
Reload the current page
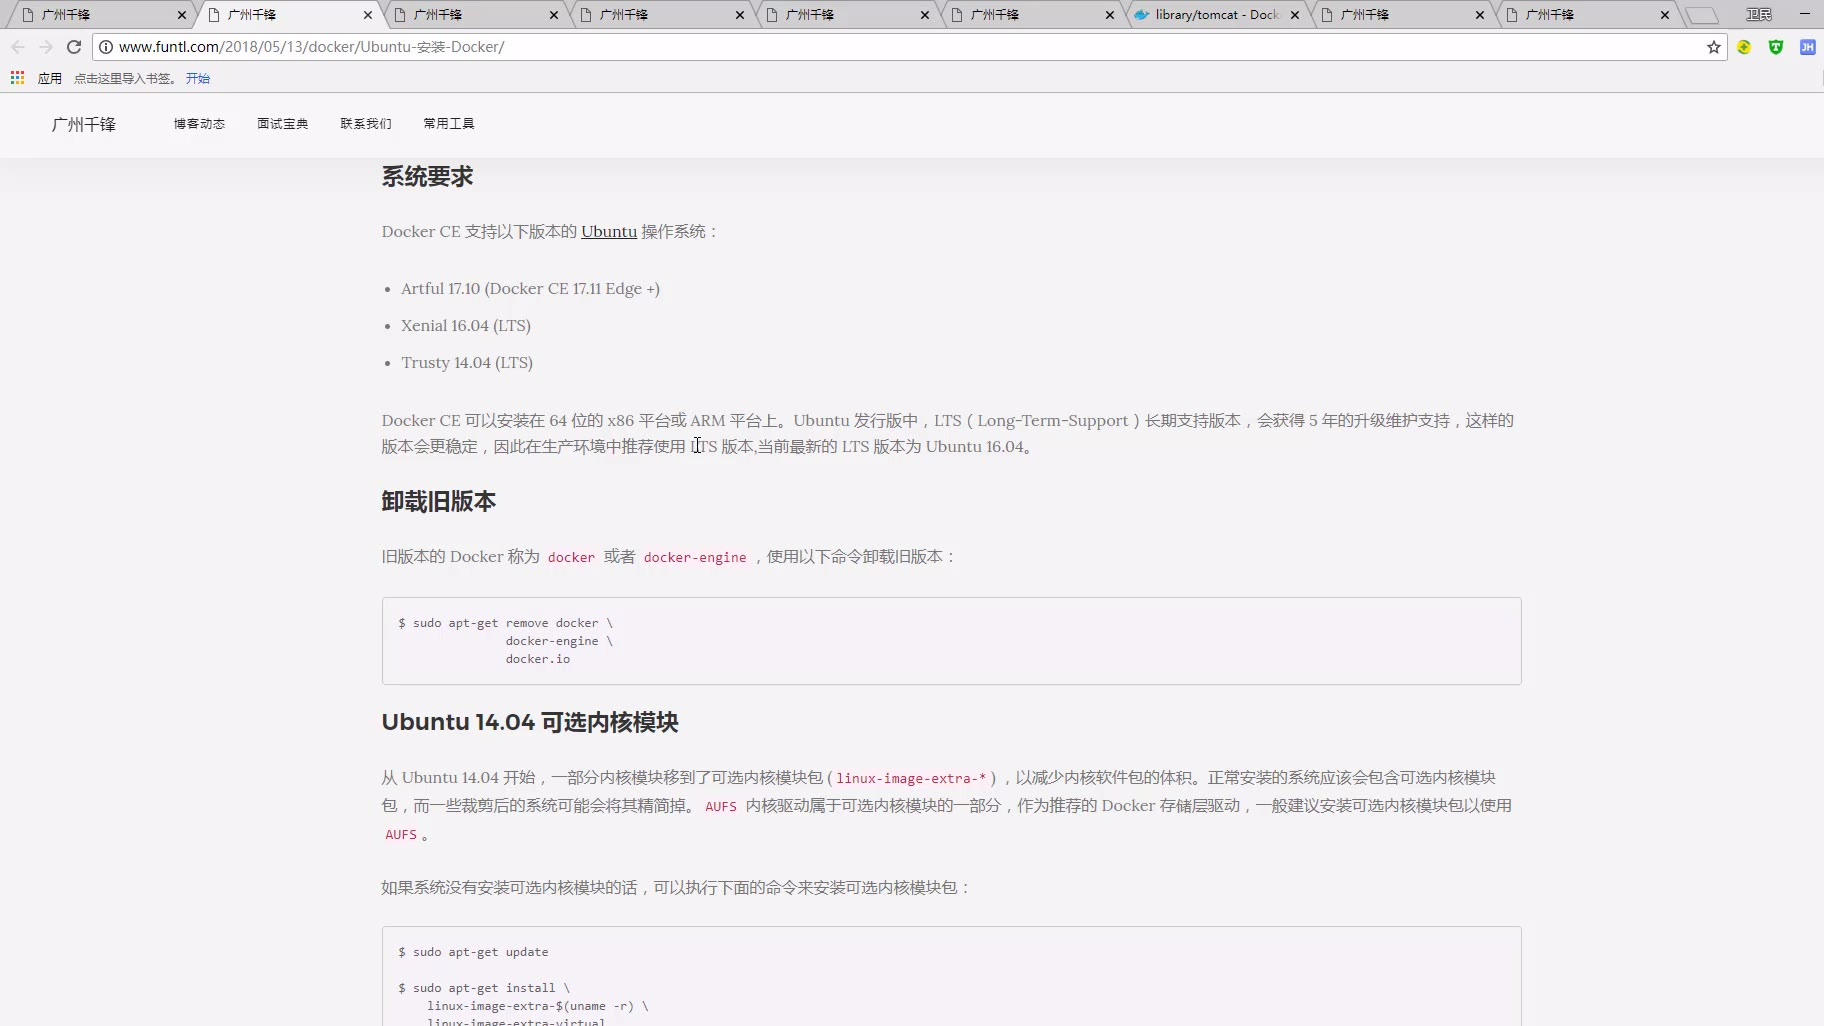74,47
